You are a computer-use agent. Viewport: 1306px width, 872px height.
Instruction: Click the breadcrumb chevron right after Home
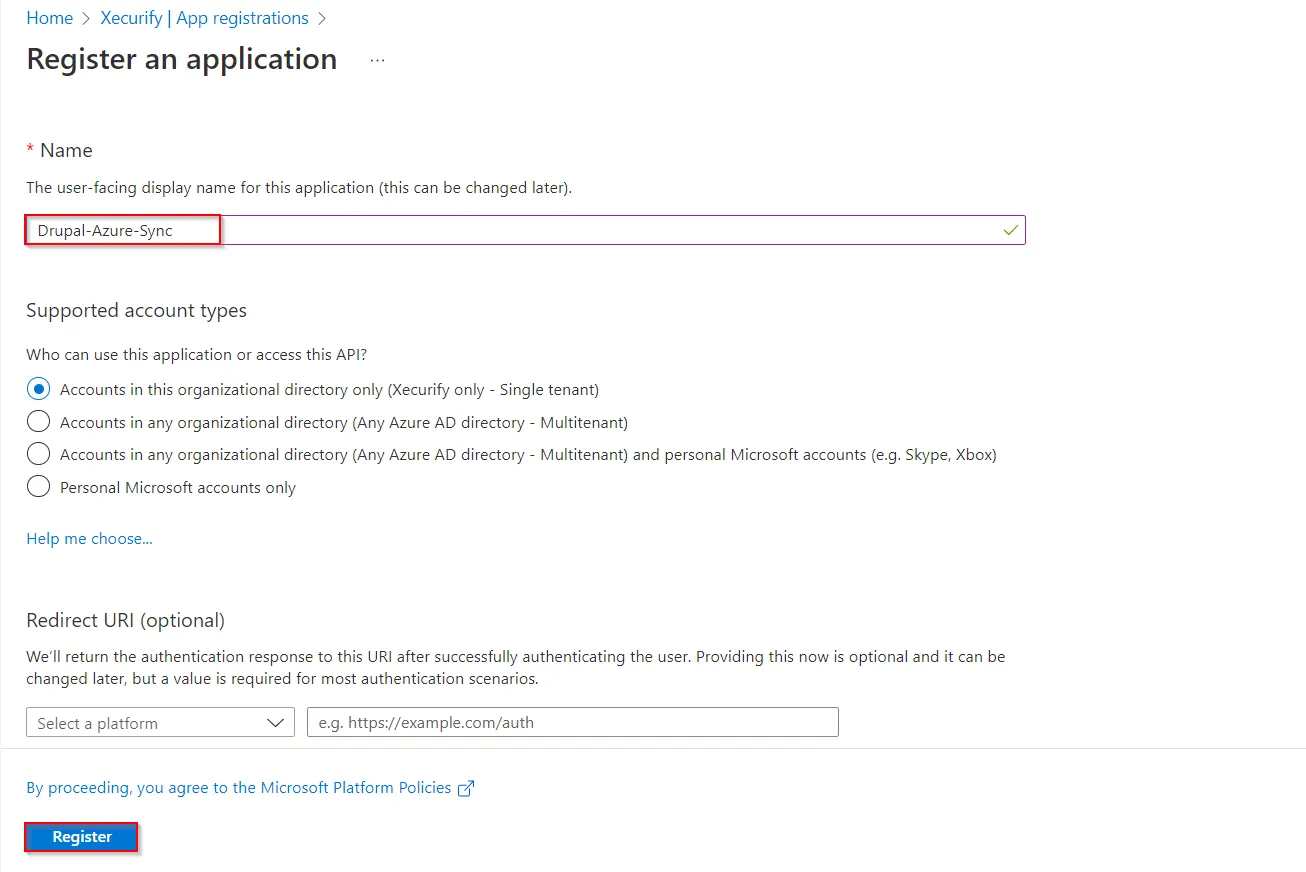[87, 18]
